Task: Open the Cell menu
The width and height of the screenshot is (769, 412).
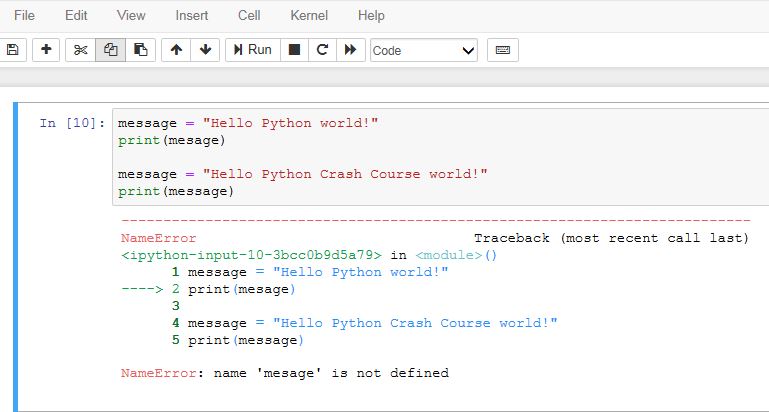Action: click(249, 15)
